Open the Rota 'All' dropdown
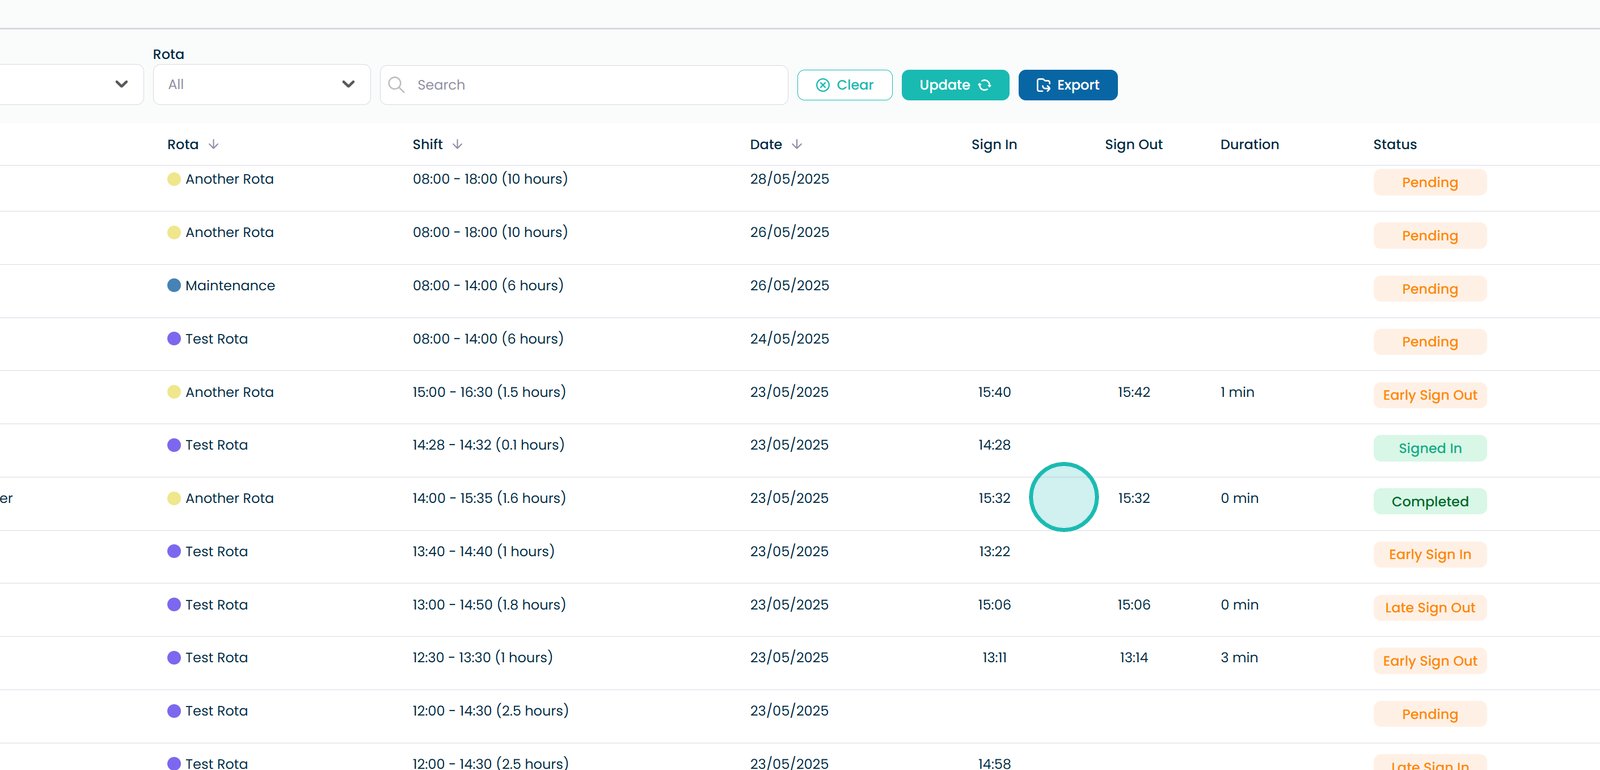1600x770 pixels. click(x=261, y=85)
